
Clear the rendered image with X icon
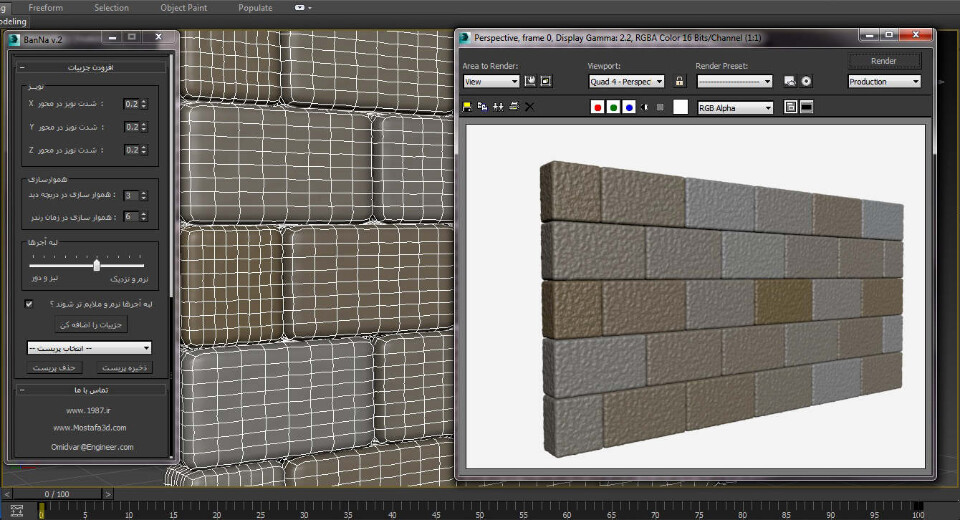(530, 107)
